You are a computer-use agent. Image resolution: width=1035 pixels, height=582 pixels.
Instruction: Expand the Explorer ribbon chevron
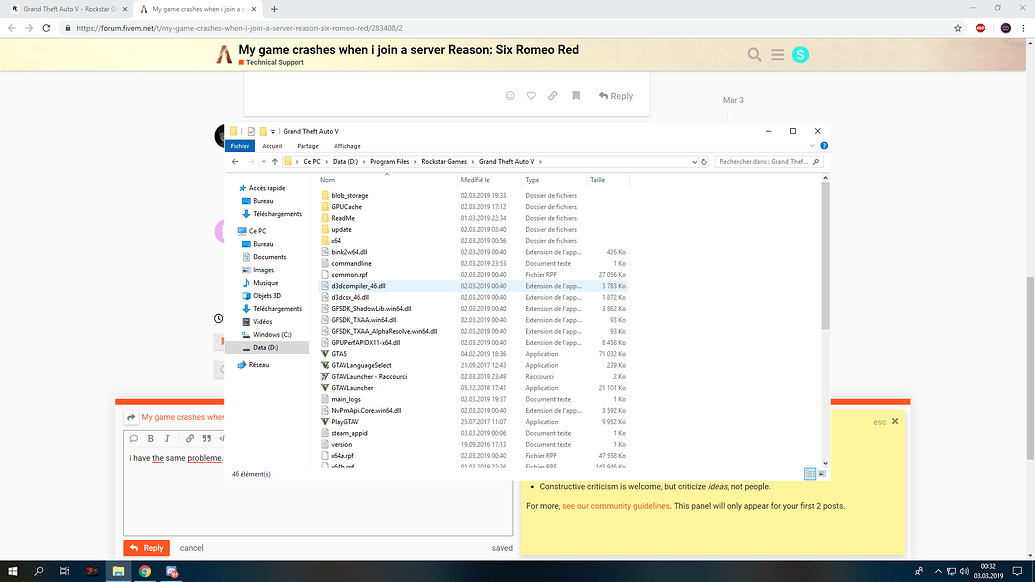point(812,146)
